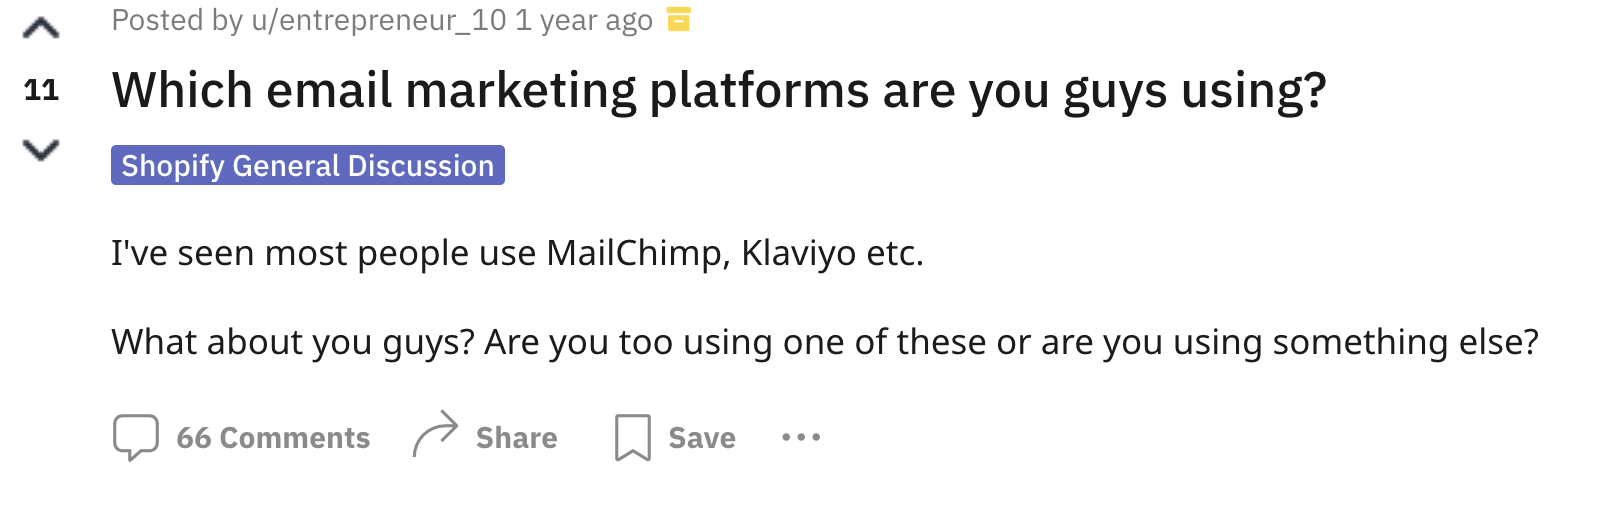Click the "1 year ago" timestamp
The height and width of the screenshot is (514, 1602).
[583, 20]
